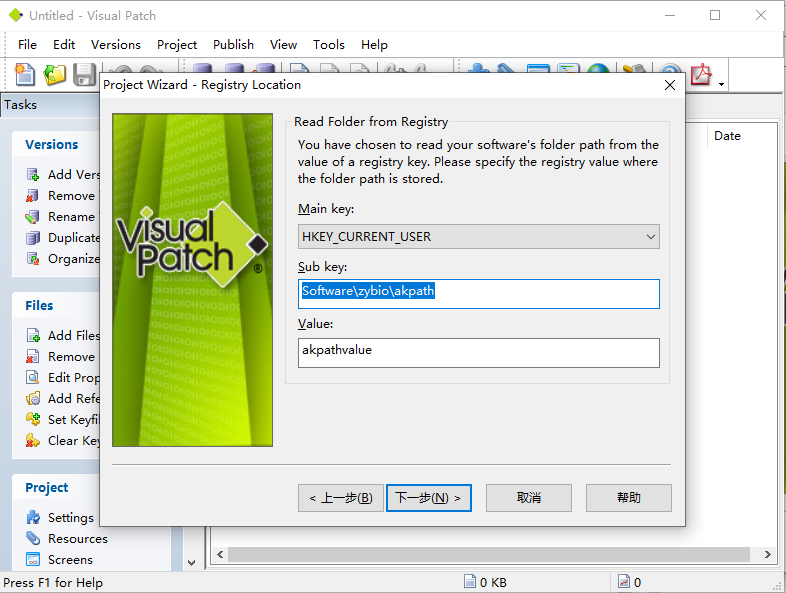
Task: Cancel the wizard with 取消
Action: tap(529, 498)
